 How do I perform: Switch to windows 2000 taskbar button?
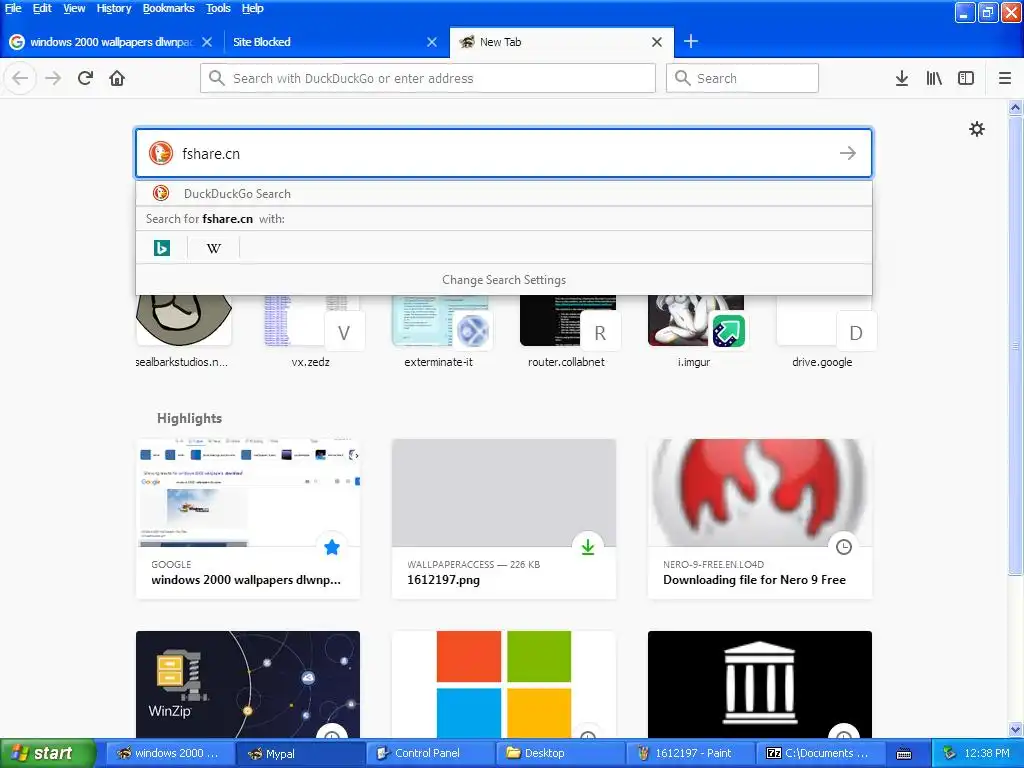click(169, 754)
